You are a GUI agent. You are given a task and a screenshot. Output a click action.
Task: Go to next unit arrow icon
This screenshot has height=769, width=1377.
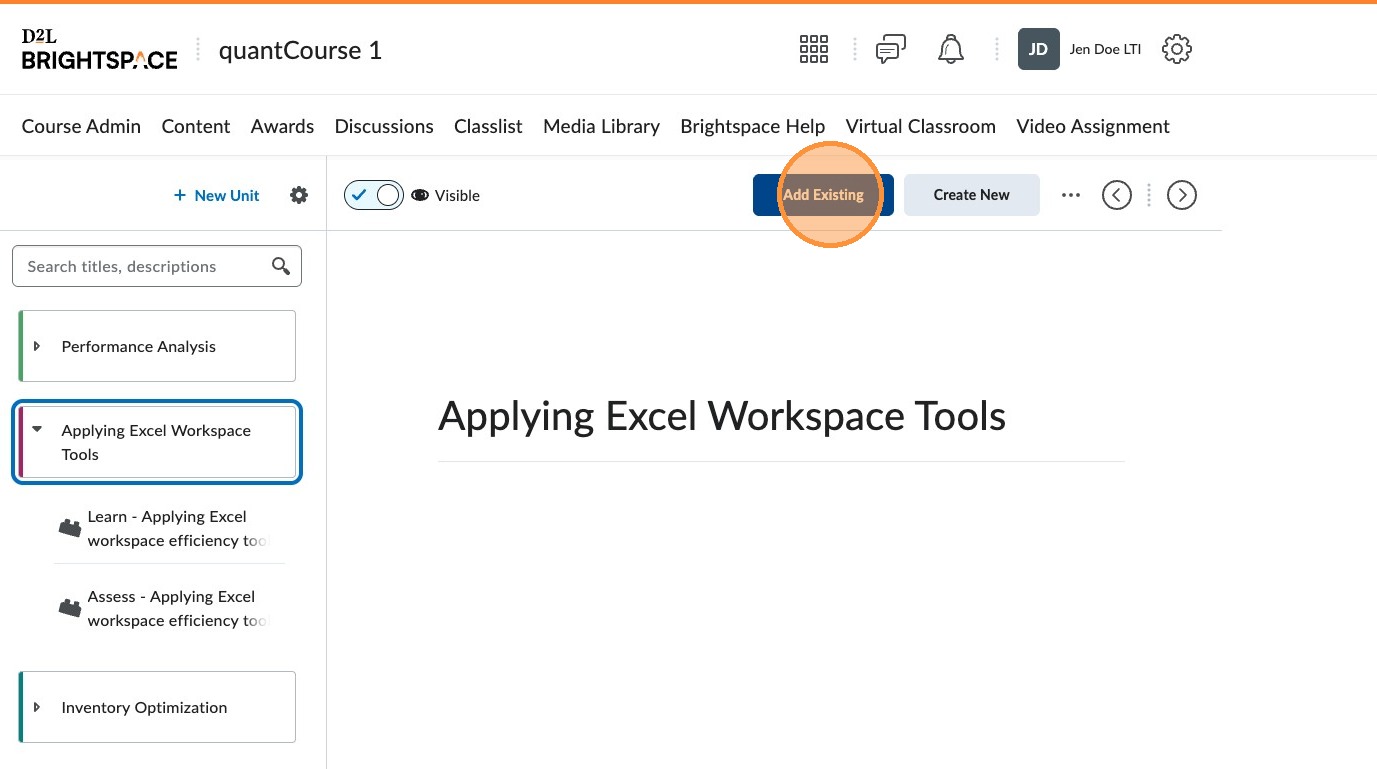[x=1182, y=195]
